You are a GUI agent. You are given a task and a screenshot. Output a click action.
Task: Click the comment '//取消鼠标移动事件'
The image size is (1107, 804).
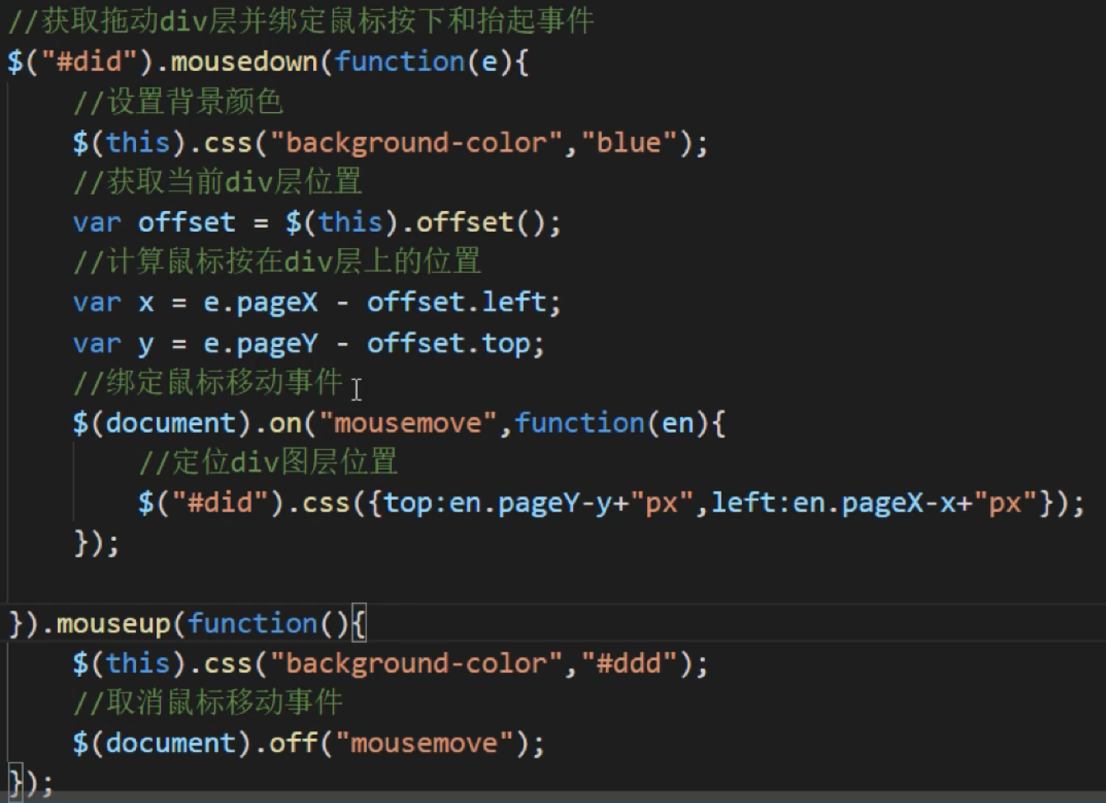point(208,703)
